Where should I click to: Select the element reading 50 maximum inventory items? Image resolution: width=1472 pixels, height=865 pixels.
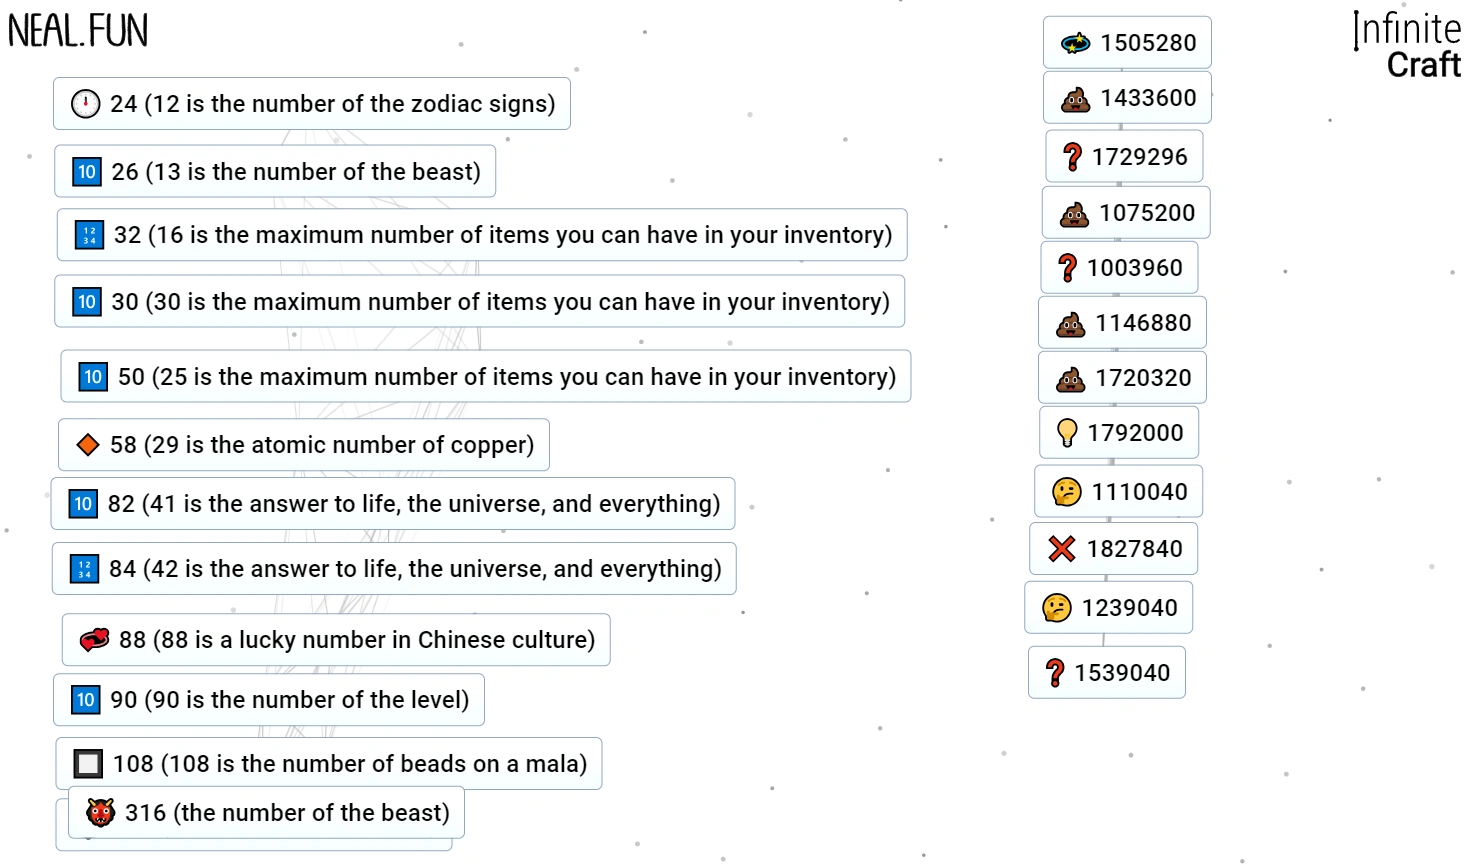(x=485, y=377)
